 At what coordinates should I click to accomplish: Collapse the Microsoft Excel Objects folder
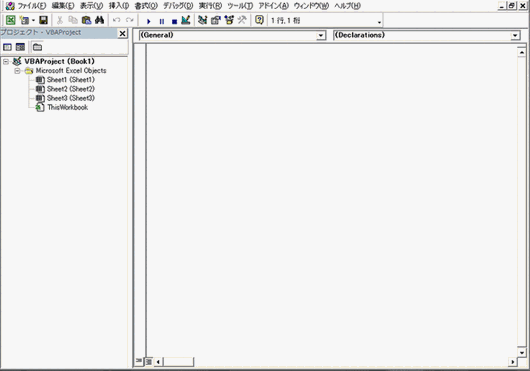[x=17, y=71]
